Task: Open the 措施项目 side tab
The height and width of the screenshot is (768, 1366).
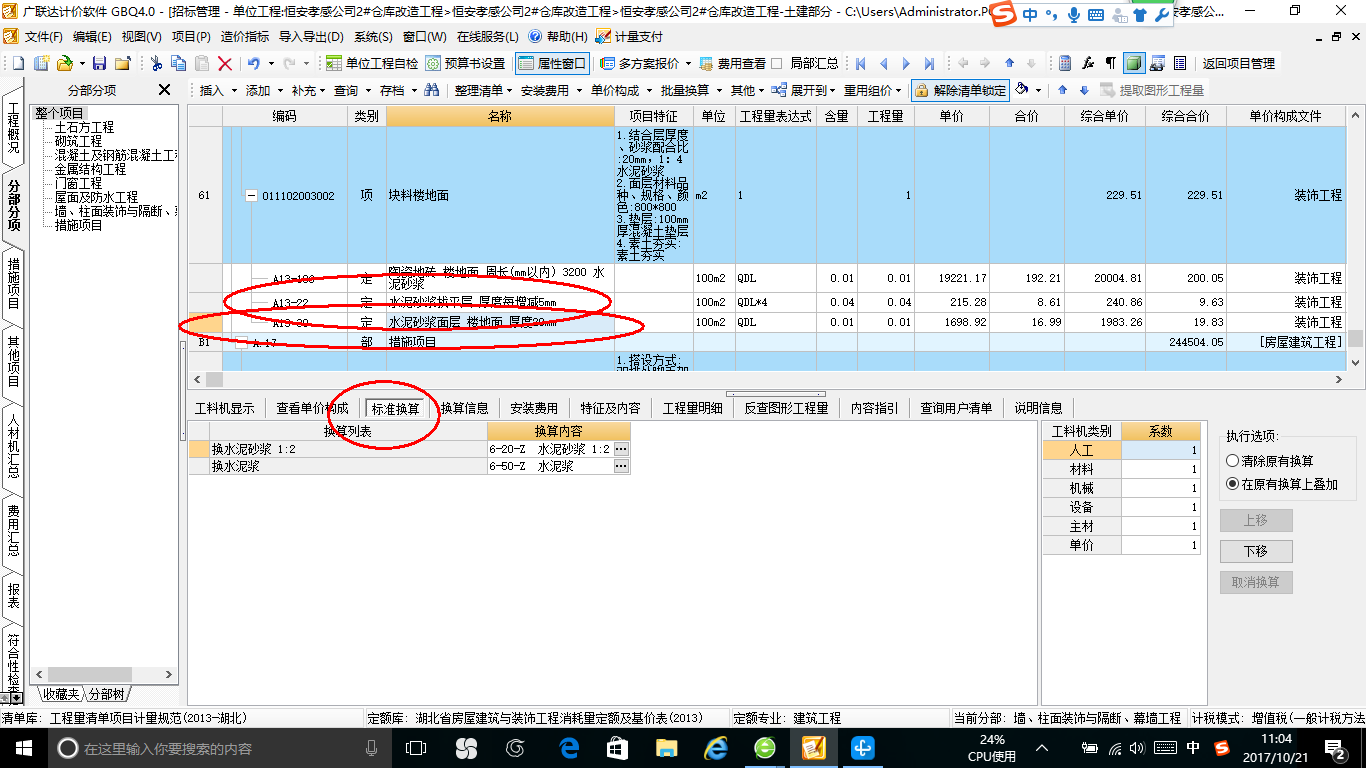Action: (13, 283)
